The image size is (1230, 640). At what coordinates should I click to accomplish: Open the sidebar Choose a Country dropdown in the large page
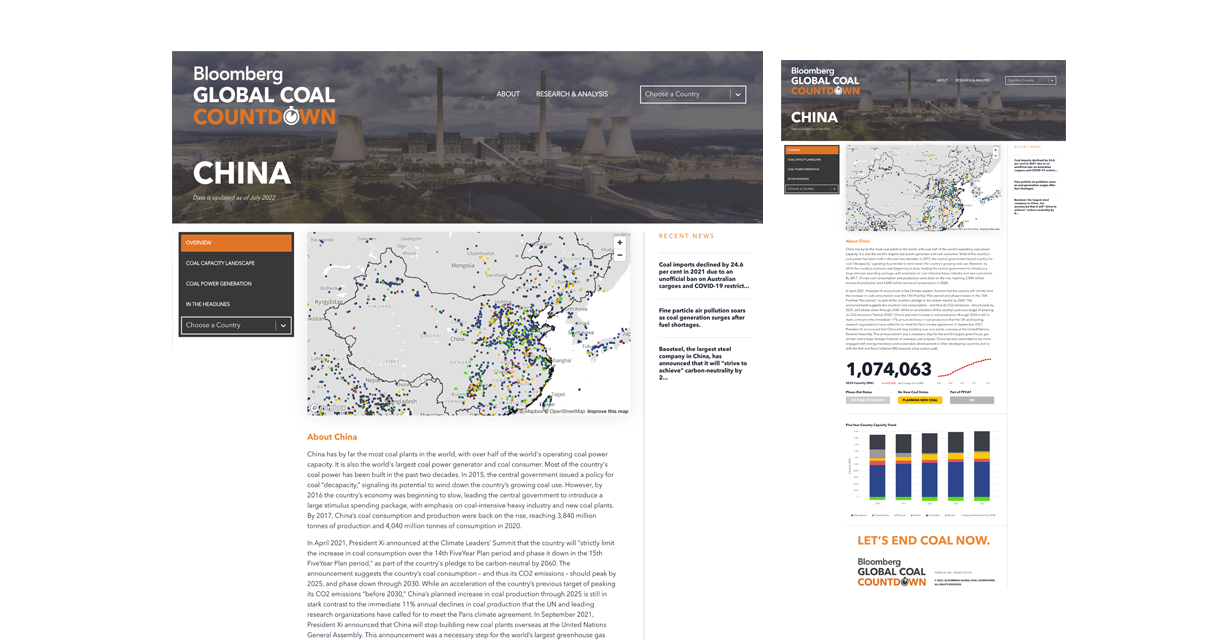236,325
